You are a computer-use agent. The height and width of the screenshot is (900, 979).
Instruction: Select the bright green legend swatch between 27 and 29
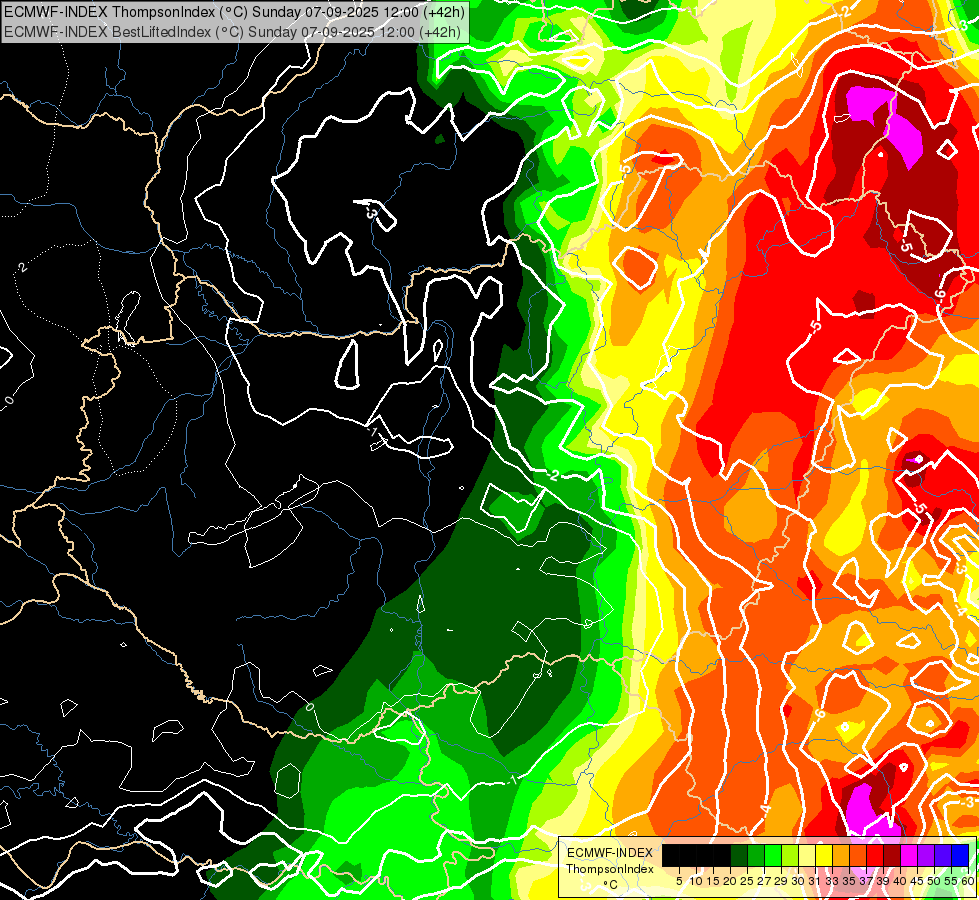(773, 855)
